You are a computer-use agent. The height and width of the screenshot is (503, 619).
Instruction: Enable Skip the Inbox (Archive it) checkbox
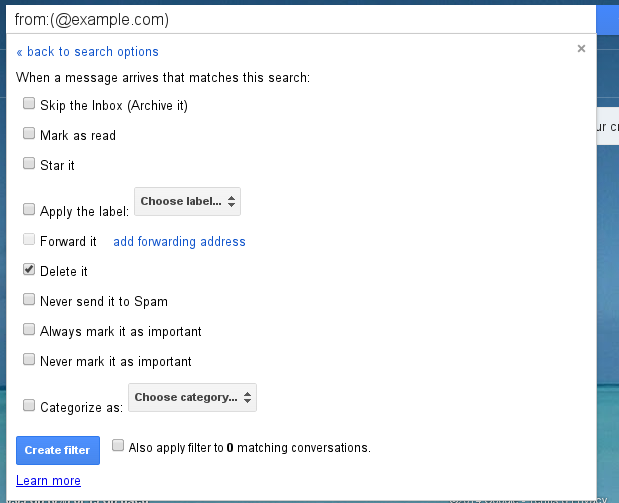tap(29, 104)
